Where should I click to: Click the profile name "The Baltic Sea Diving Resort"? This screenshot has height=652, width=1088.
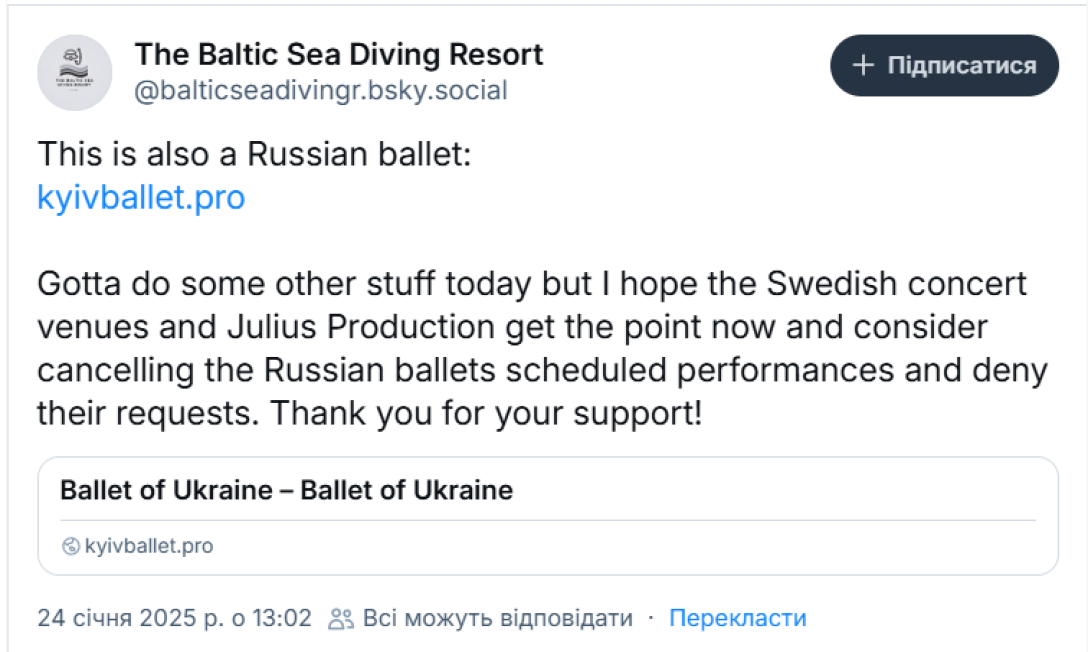[x=339, y=54]
